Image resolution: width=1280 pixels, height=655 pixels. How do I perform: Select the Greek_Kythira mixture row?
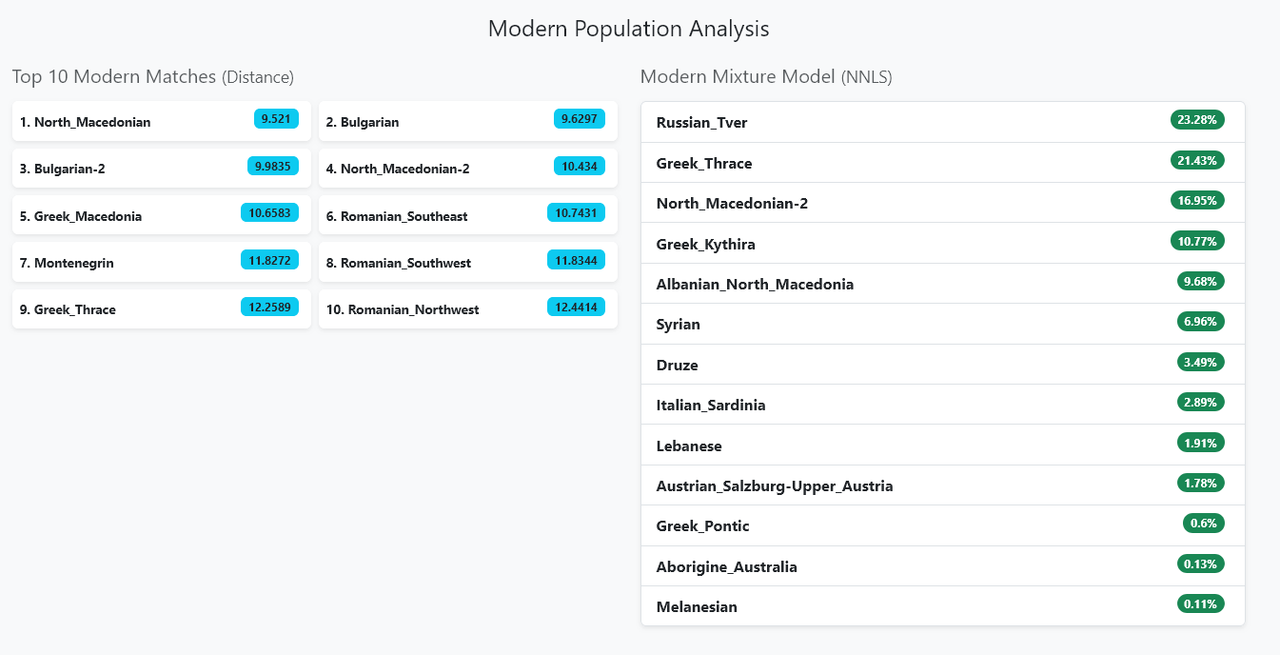coord(942,244)
